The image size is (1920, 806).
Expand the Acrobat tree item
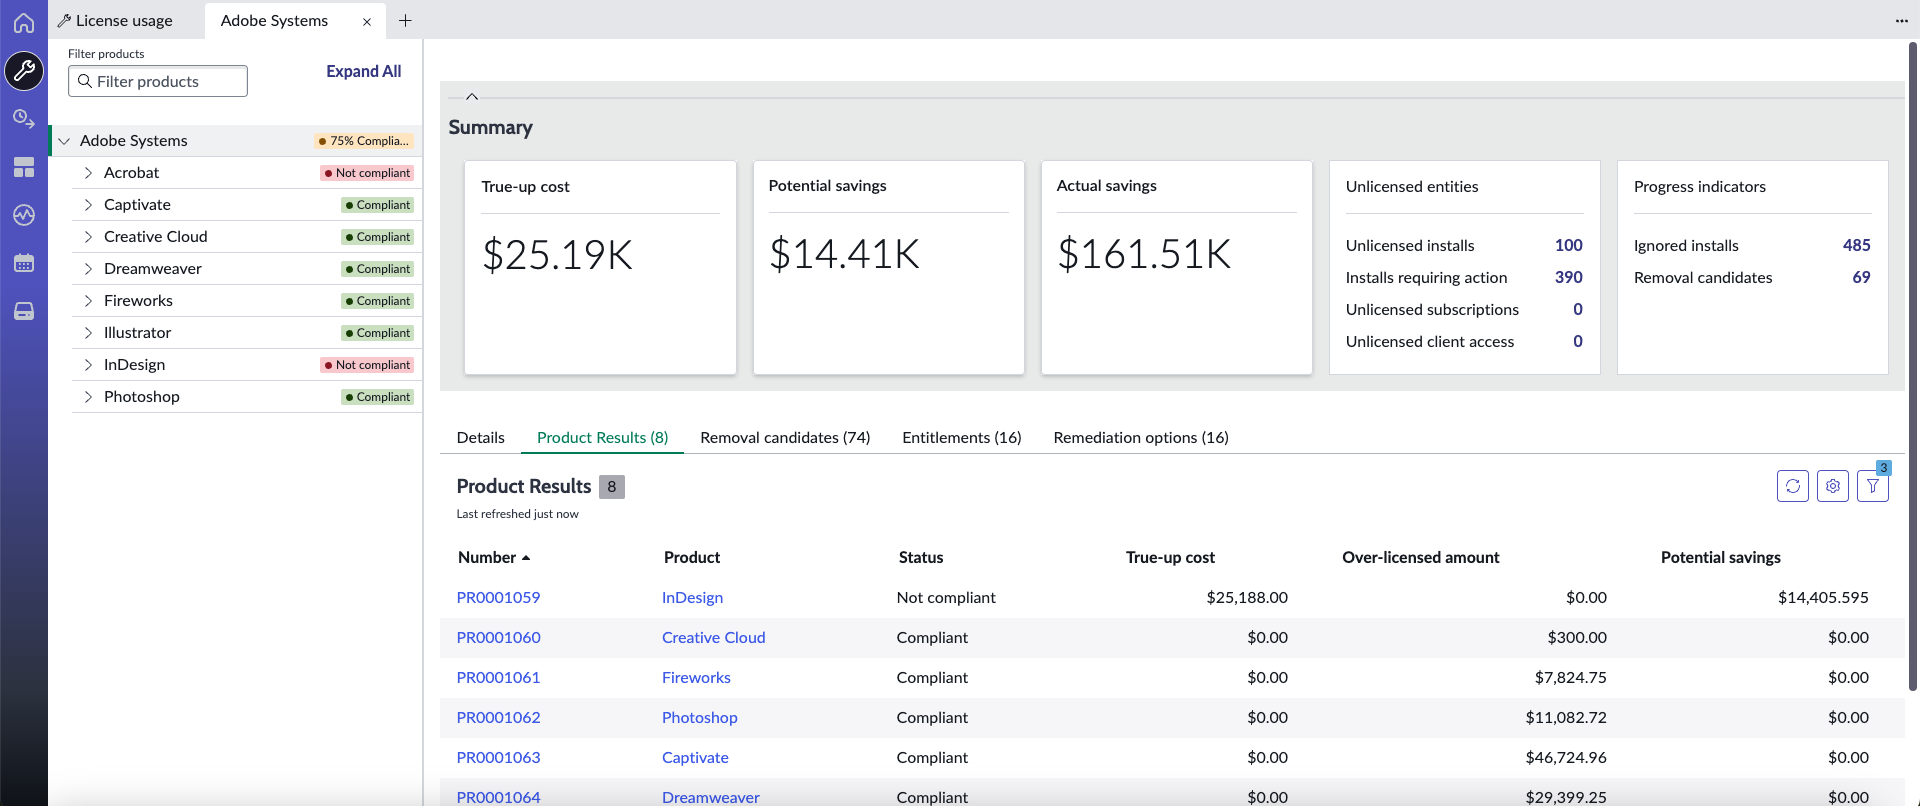point(88,173)
